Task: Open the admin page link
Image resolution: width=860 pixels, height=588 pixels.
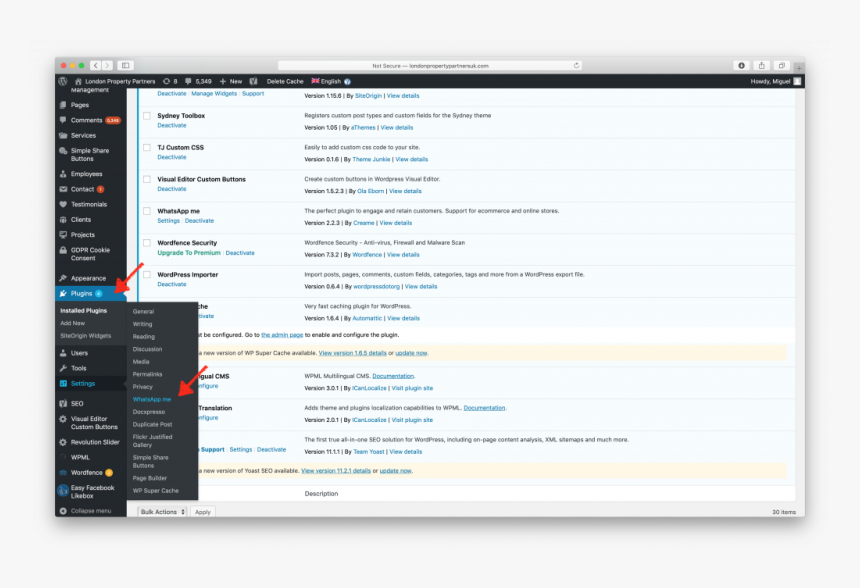Action: (282, 335)
